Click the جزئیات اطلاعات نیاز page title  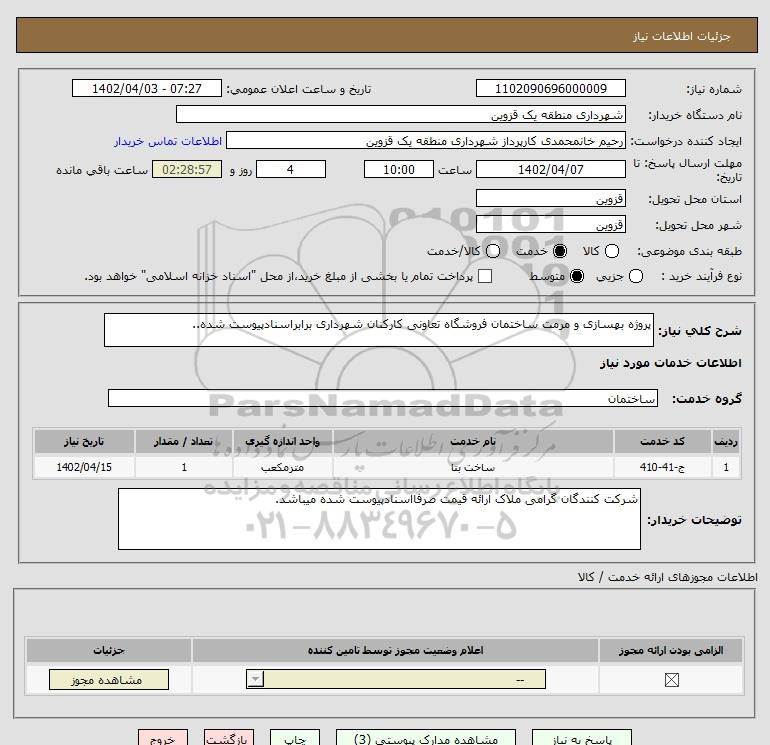point(682,36)
